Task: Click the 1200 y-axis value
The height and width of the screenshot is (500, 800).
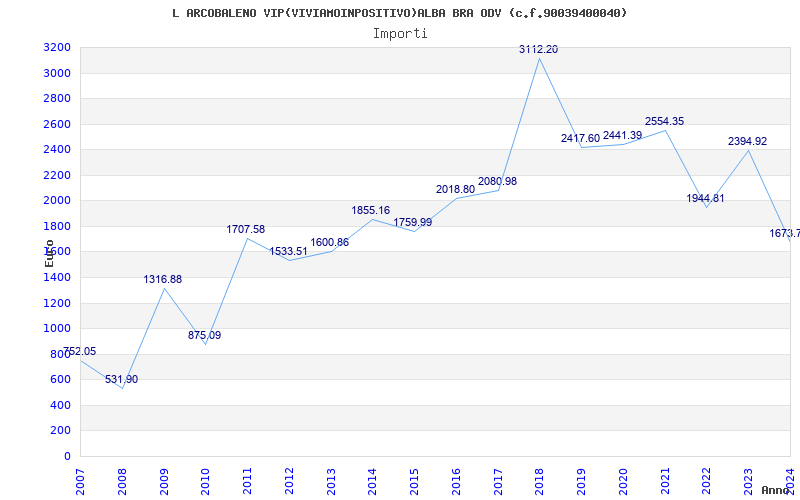Action: coord(57,304)
